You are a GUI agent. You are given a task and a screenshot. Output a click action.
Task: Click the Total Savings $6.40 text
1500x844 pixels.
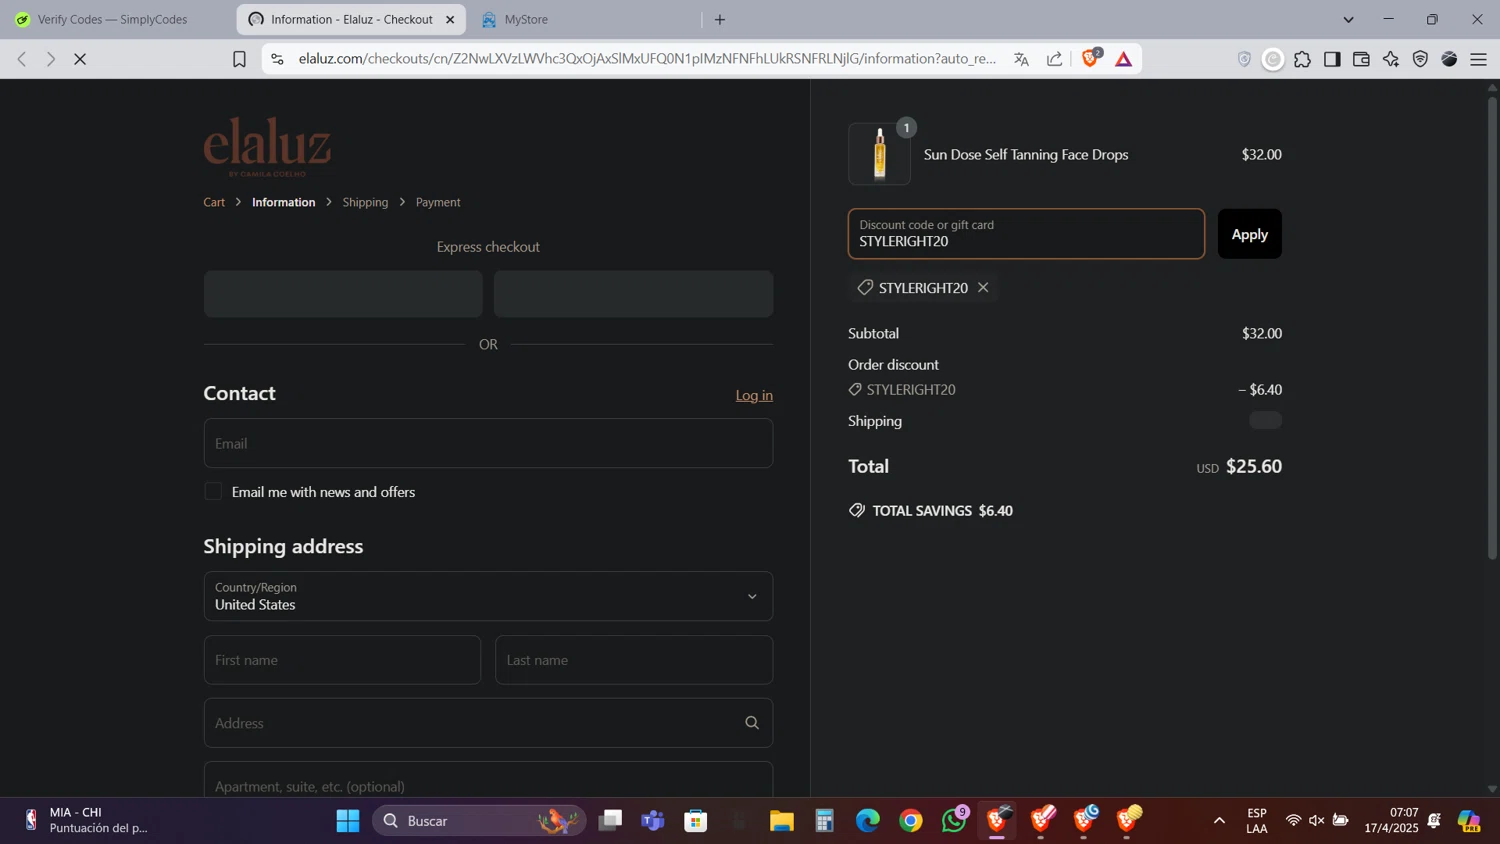(943, 511)
